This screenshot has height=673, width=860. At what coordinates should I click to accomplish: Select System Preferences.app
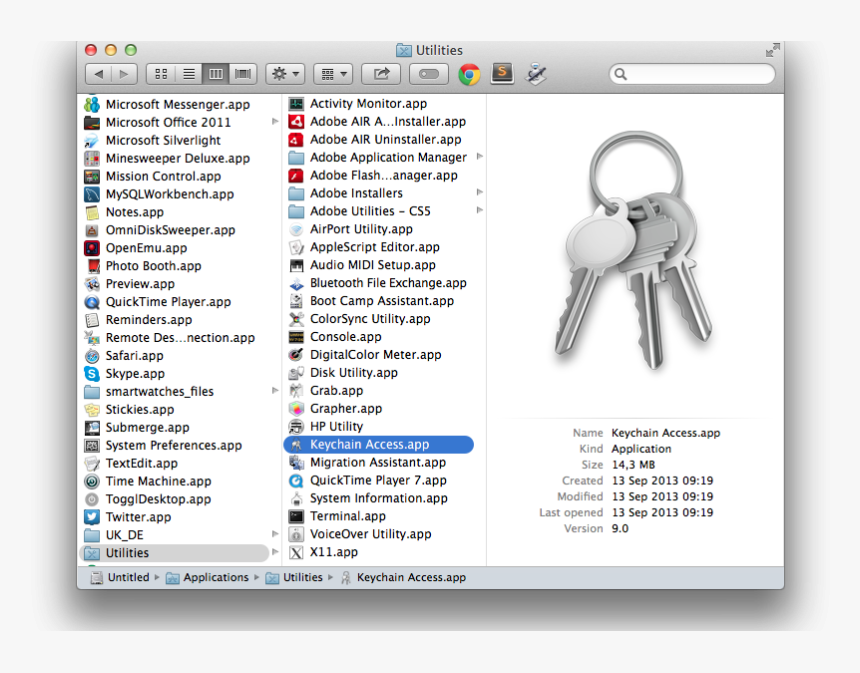[173, 445]
